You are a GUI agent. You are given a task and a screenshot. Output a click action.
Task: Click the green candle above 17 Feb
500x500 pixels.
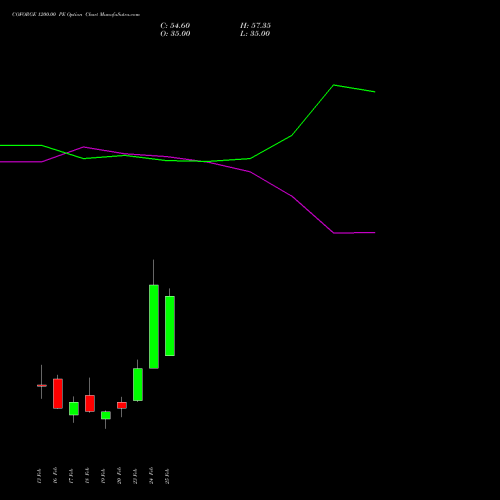pos(74,408)
